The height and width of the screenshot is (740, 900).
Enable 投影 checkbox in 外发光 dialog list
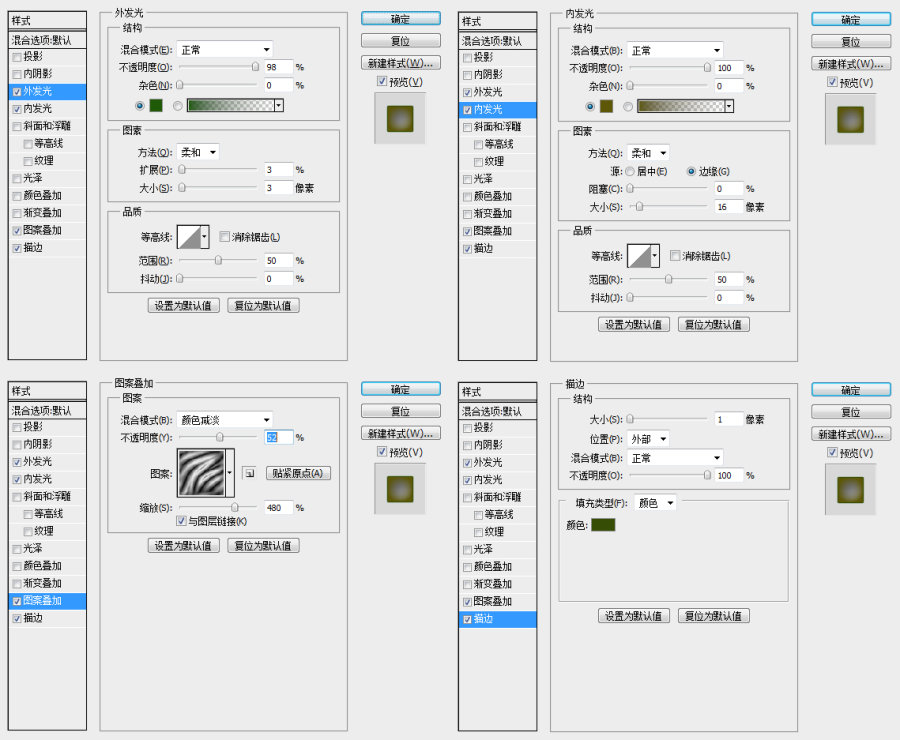coord(17,57)
